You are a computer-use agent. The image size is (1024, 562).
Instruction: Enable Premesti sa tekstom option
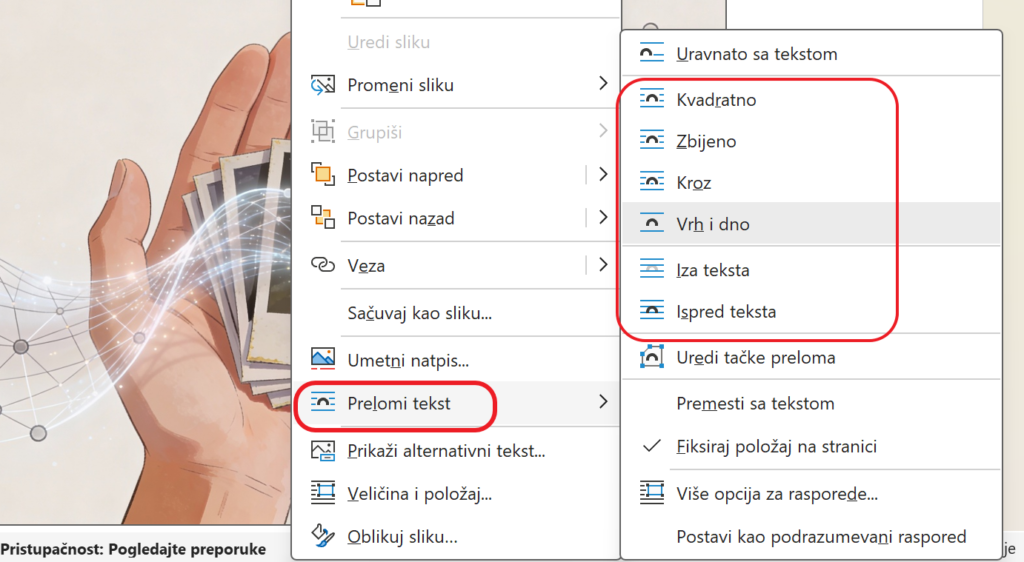pos(755,404)
